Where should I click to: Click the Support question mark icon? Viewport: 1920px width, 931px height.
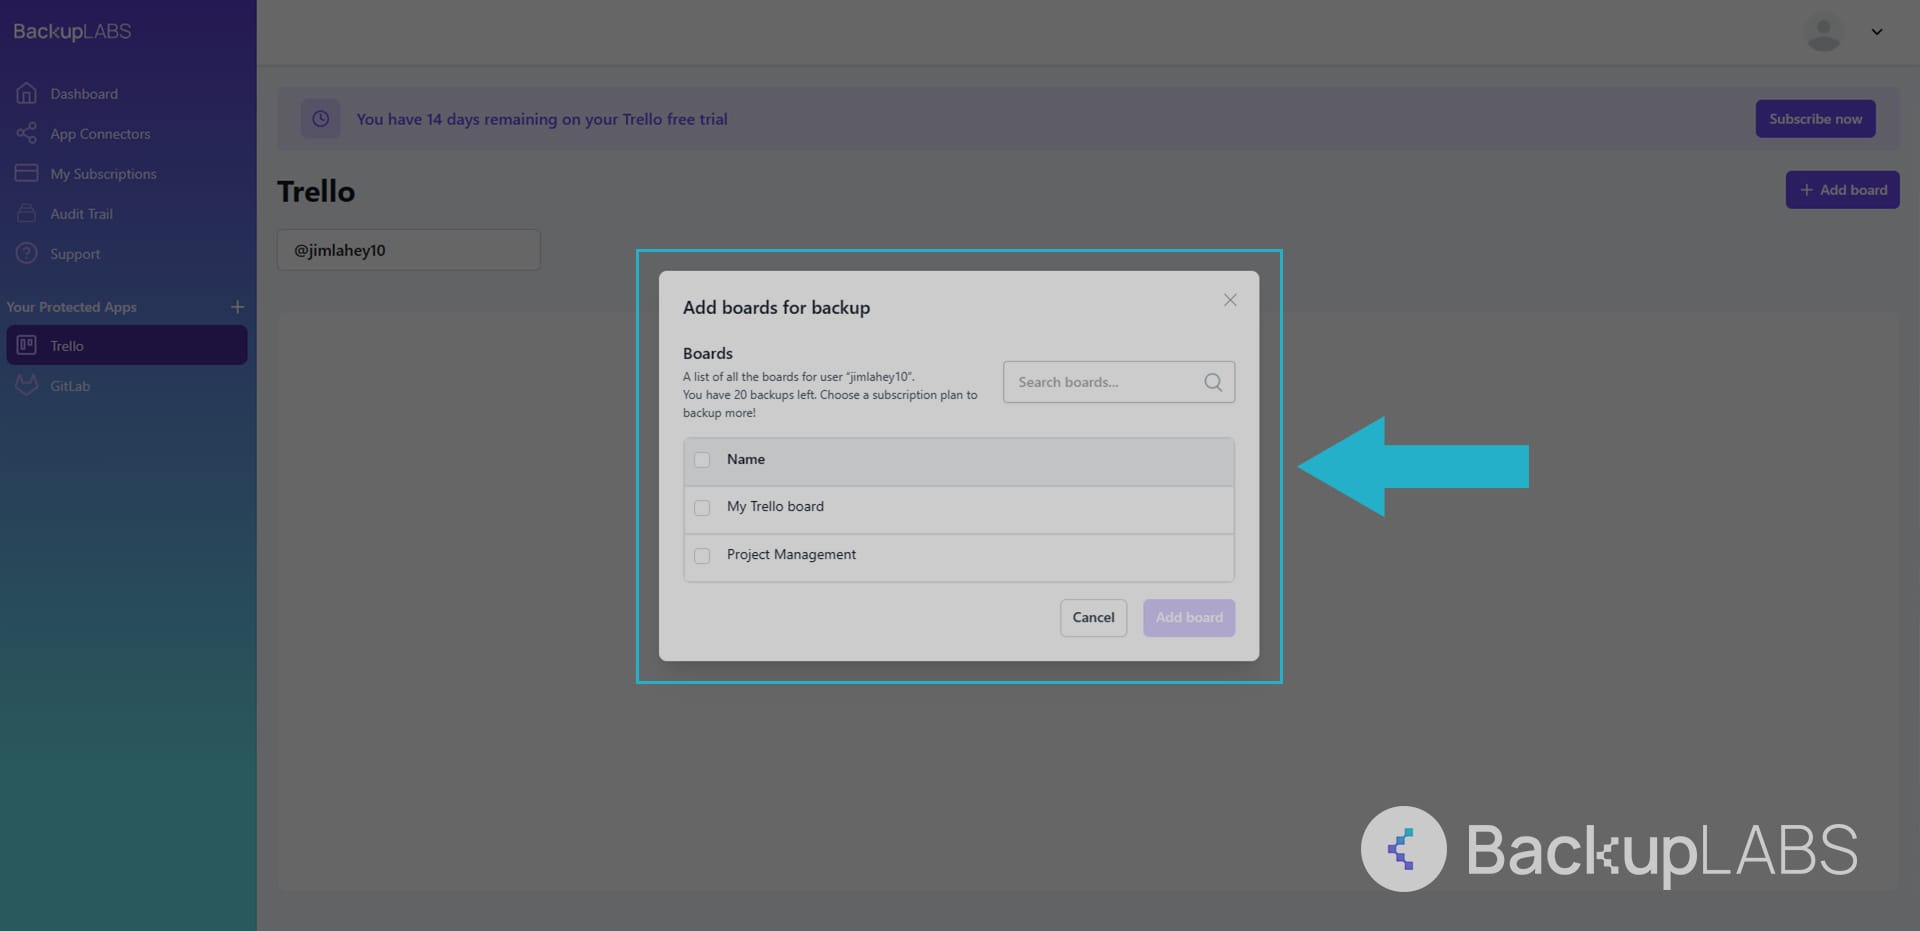point(27,253)
